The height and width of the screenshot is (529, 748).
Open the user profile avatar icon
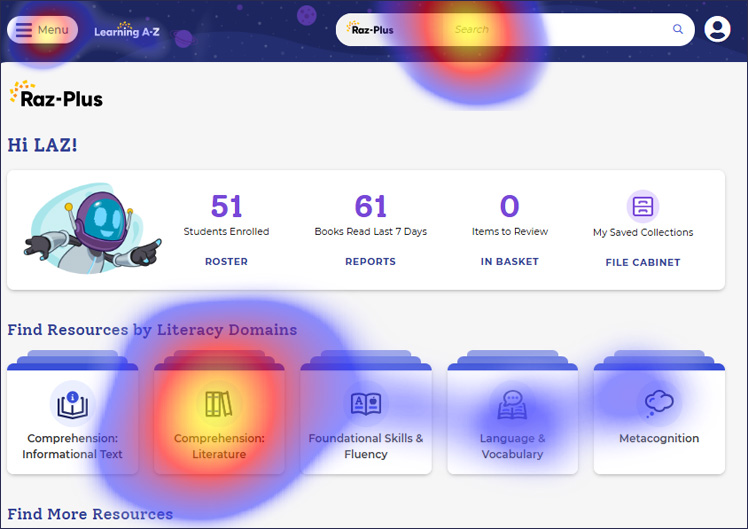tap(717, 30)
